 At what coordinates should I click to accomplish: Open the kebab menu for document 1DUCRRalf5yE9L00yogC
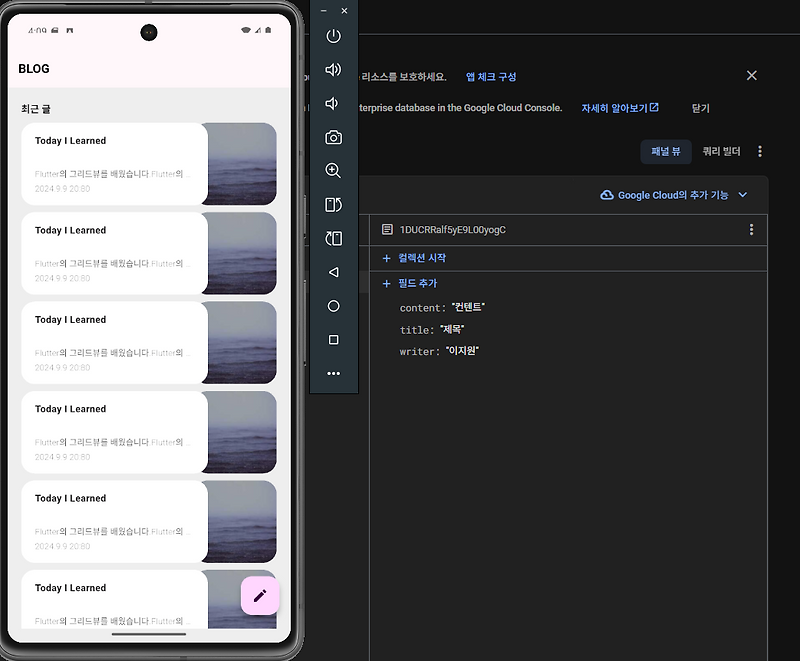click(751, 229)
